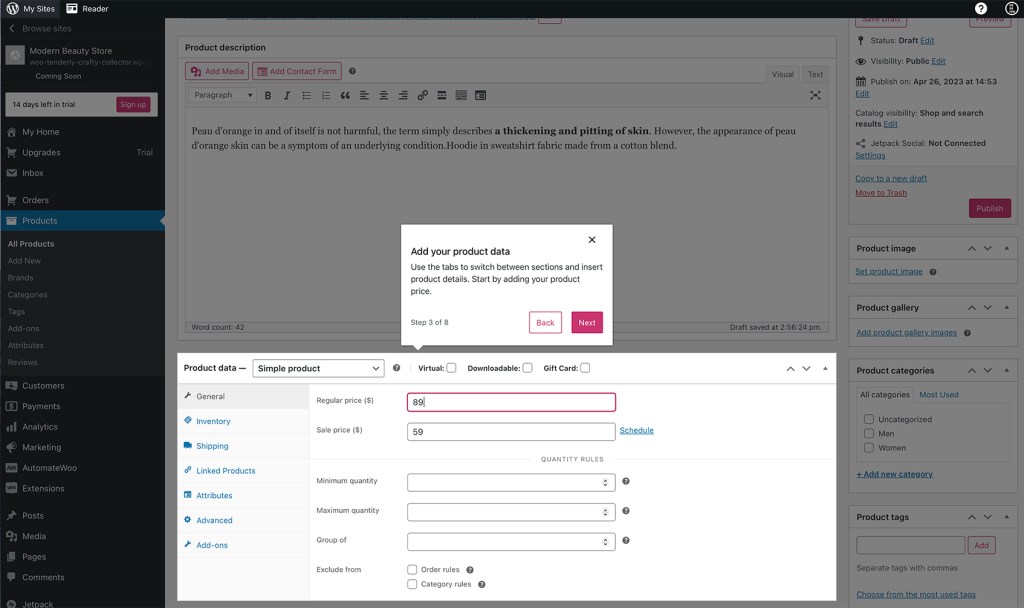Collapse the Product data panel
Viewport: 1024px width, 608px height.
825,368
